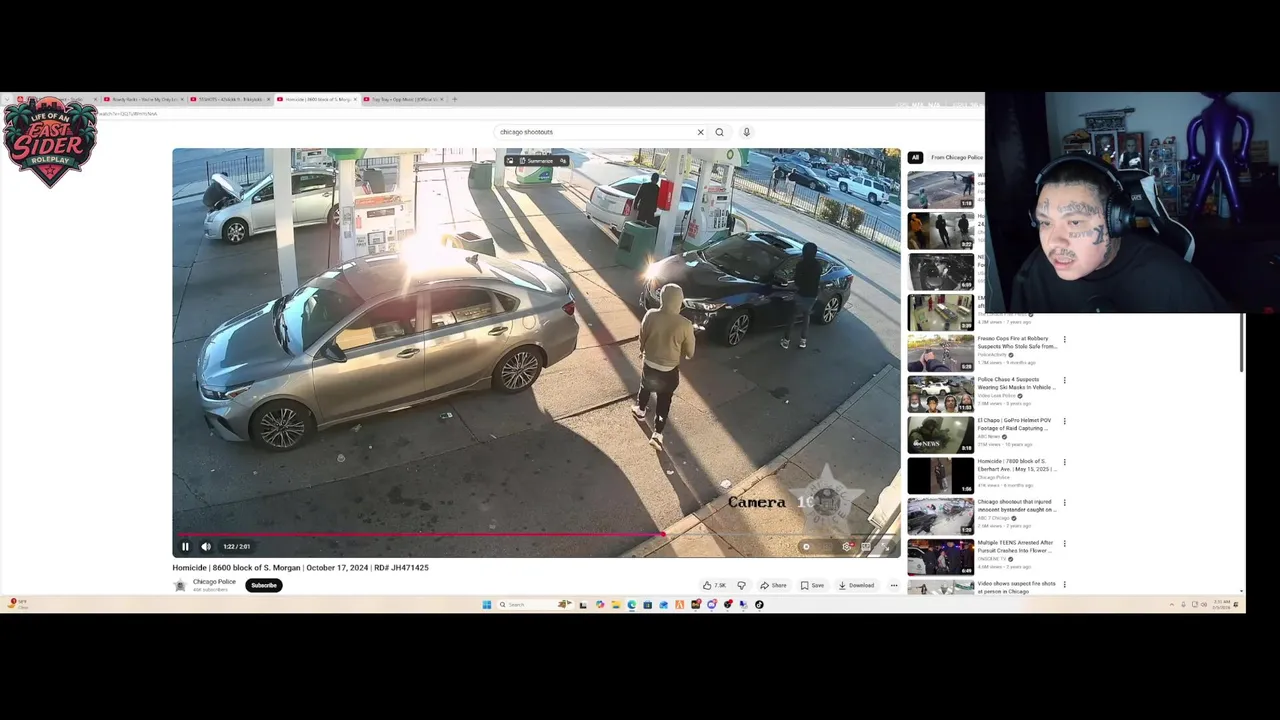Viewport: 1280px width, 720px height.
Task: Click the search magnifier button
Action: (719, 132)
